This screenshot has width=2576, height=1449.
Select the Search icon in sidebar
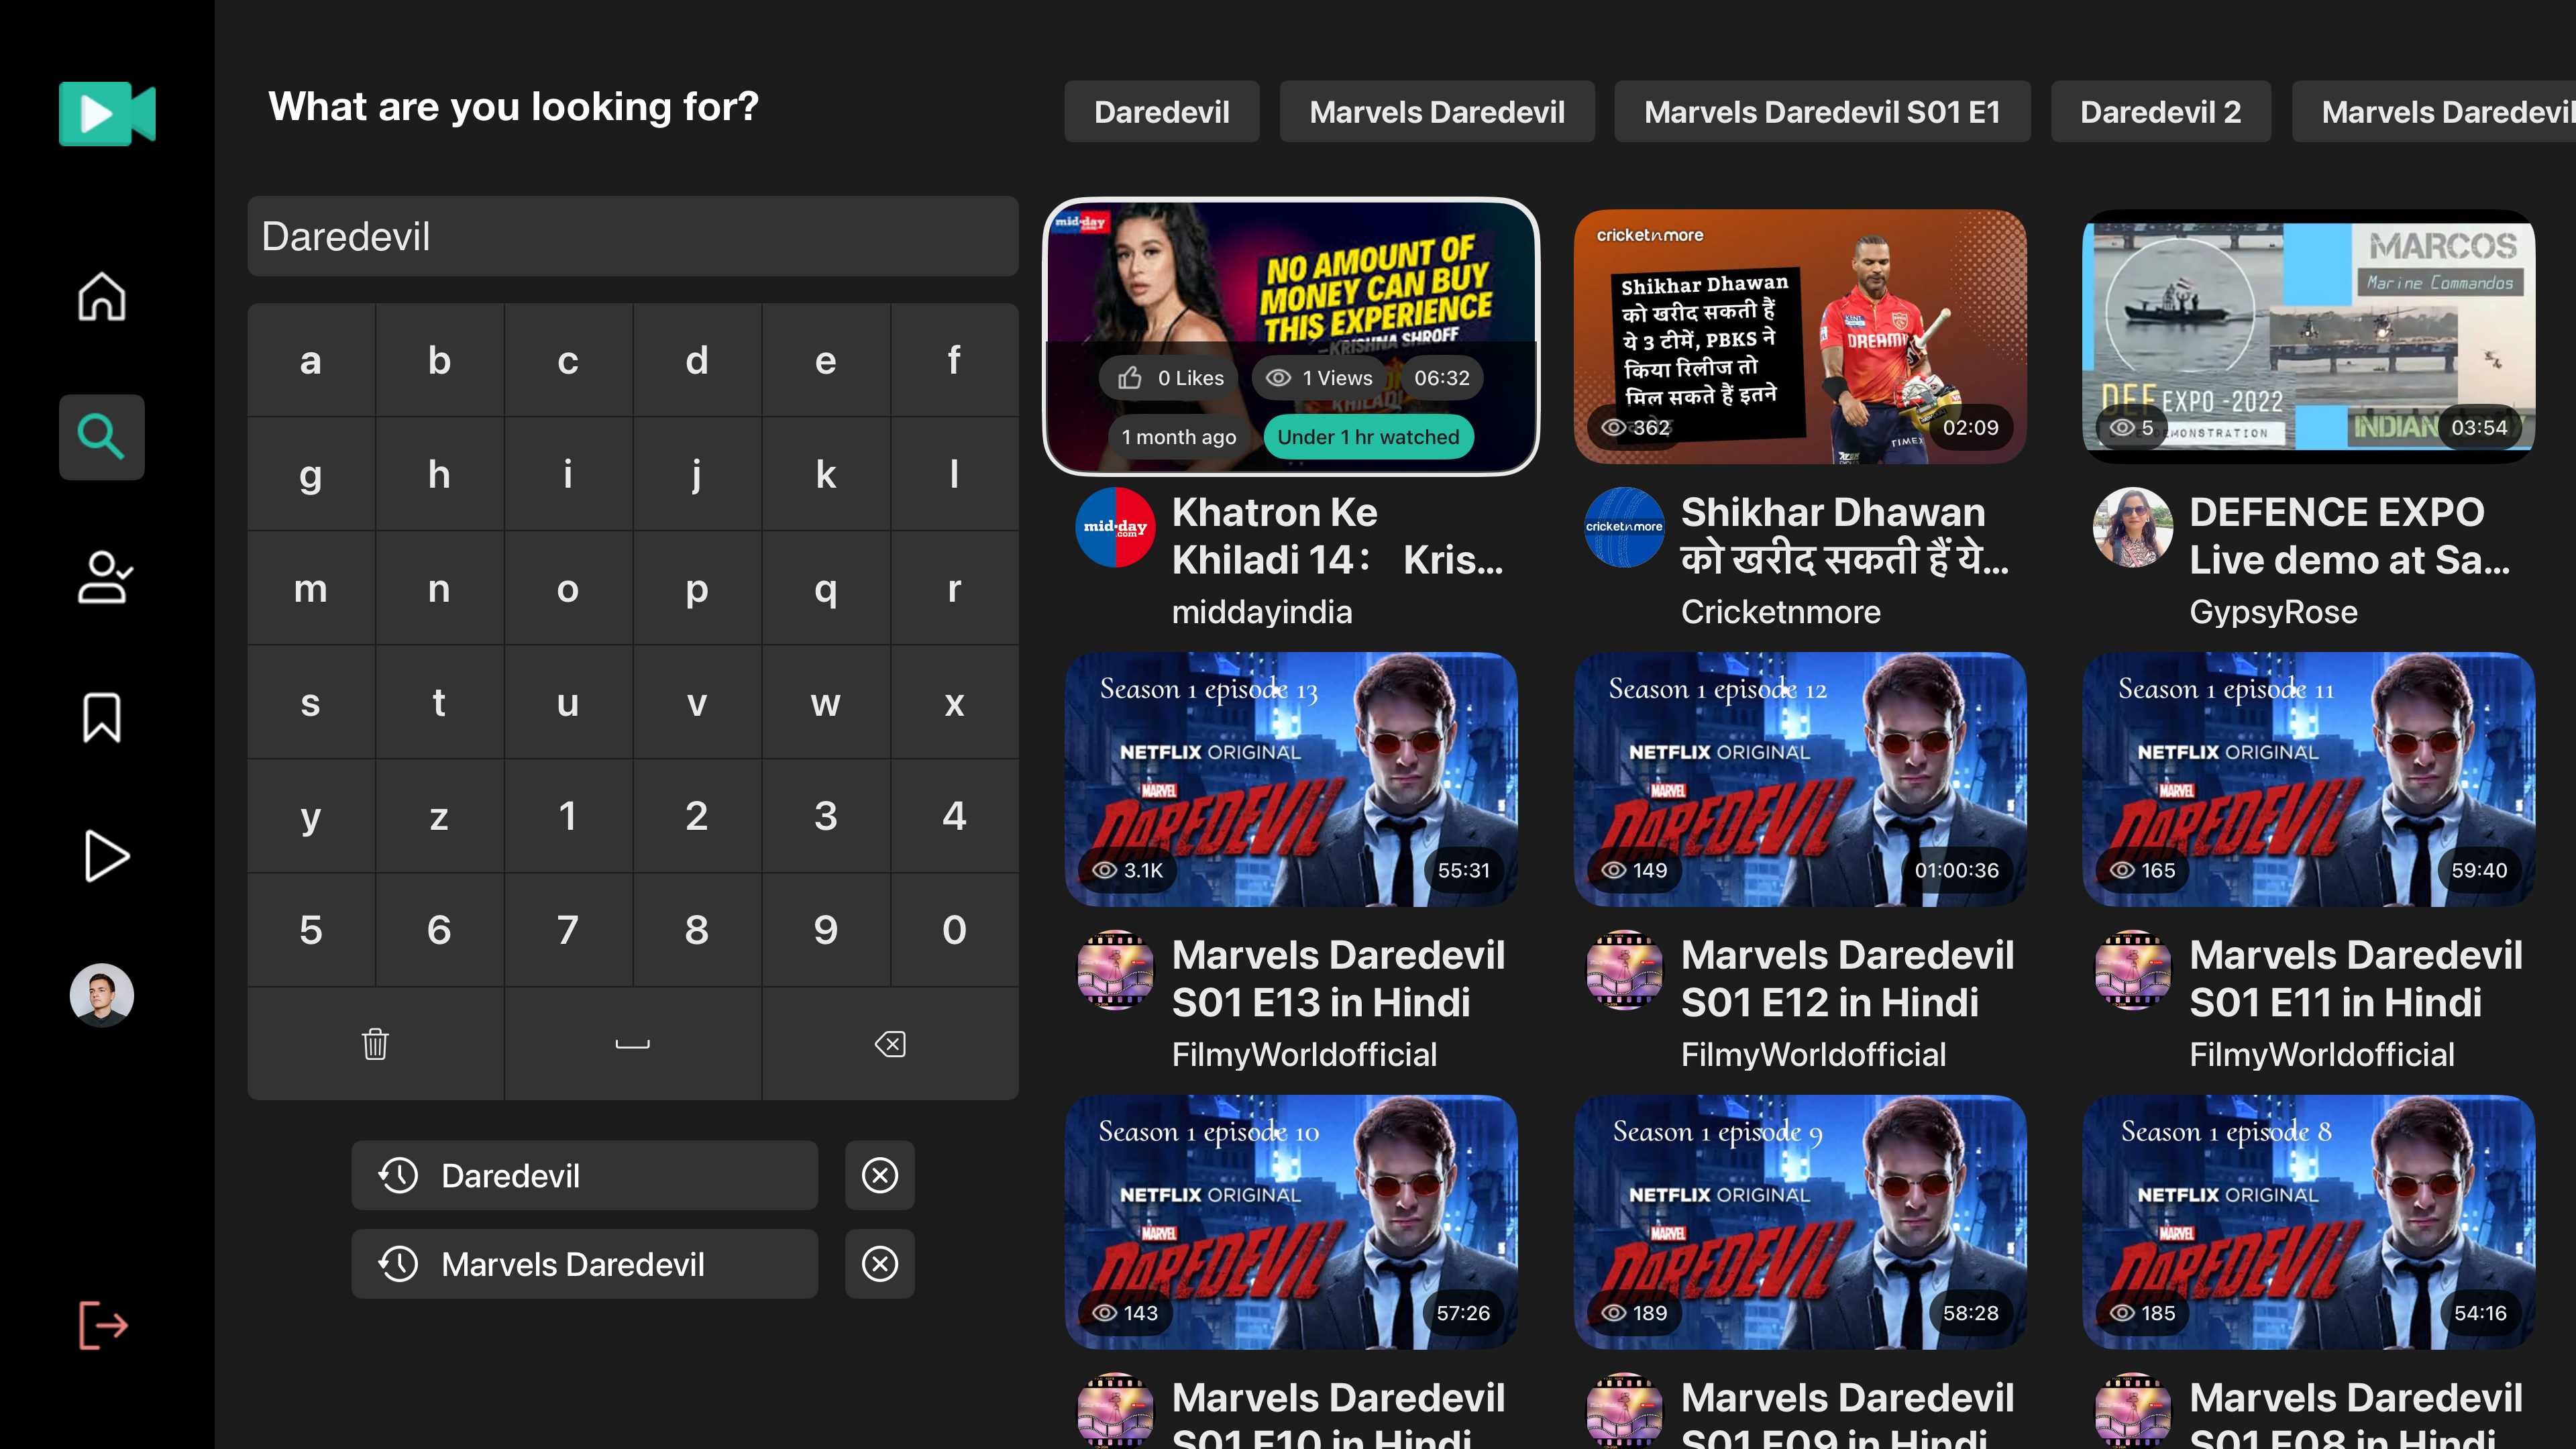point(102,437)
